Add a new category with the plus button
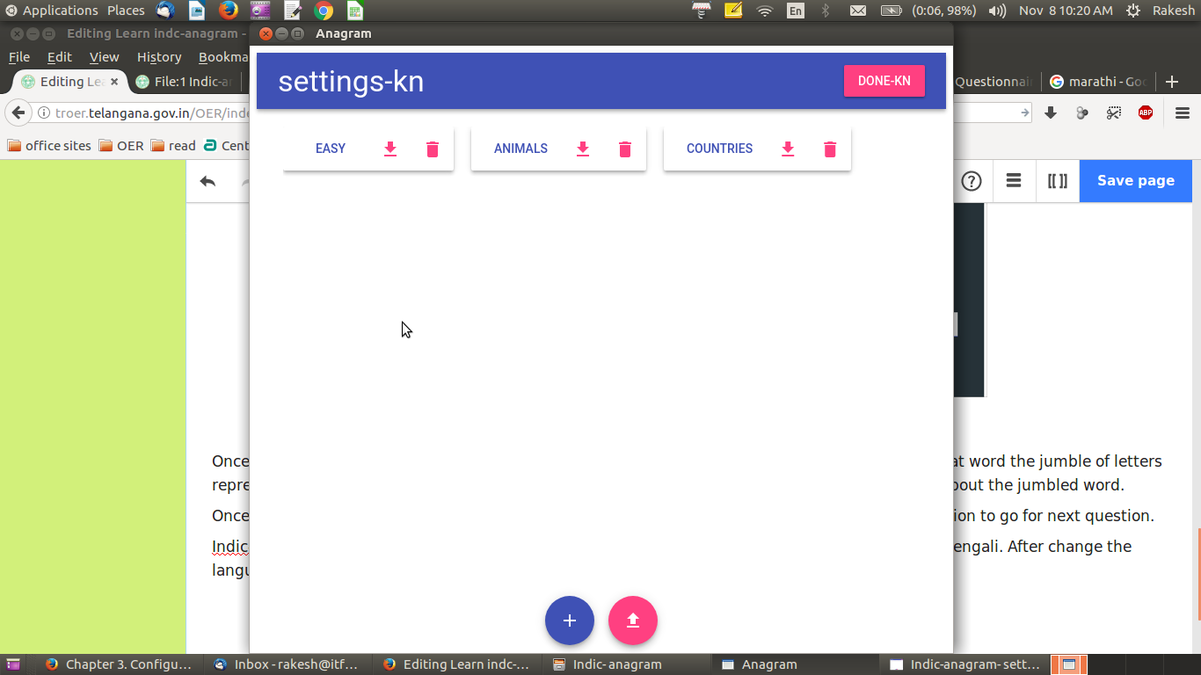The image size is (1201, 675). pos(569,620)
